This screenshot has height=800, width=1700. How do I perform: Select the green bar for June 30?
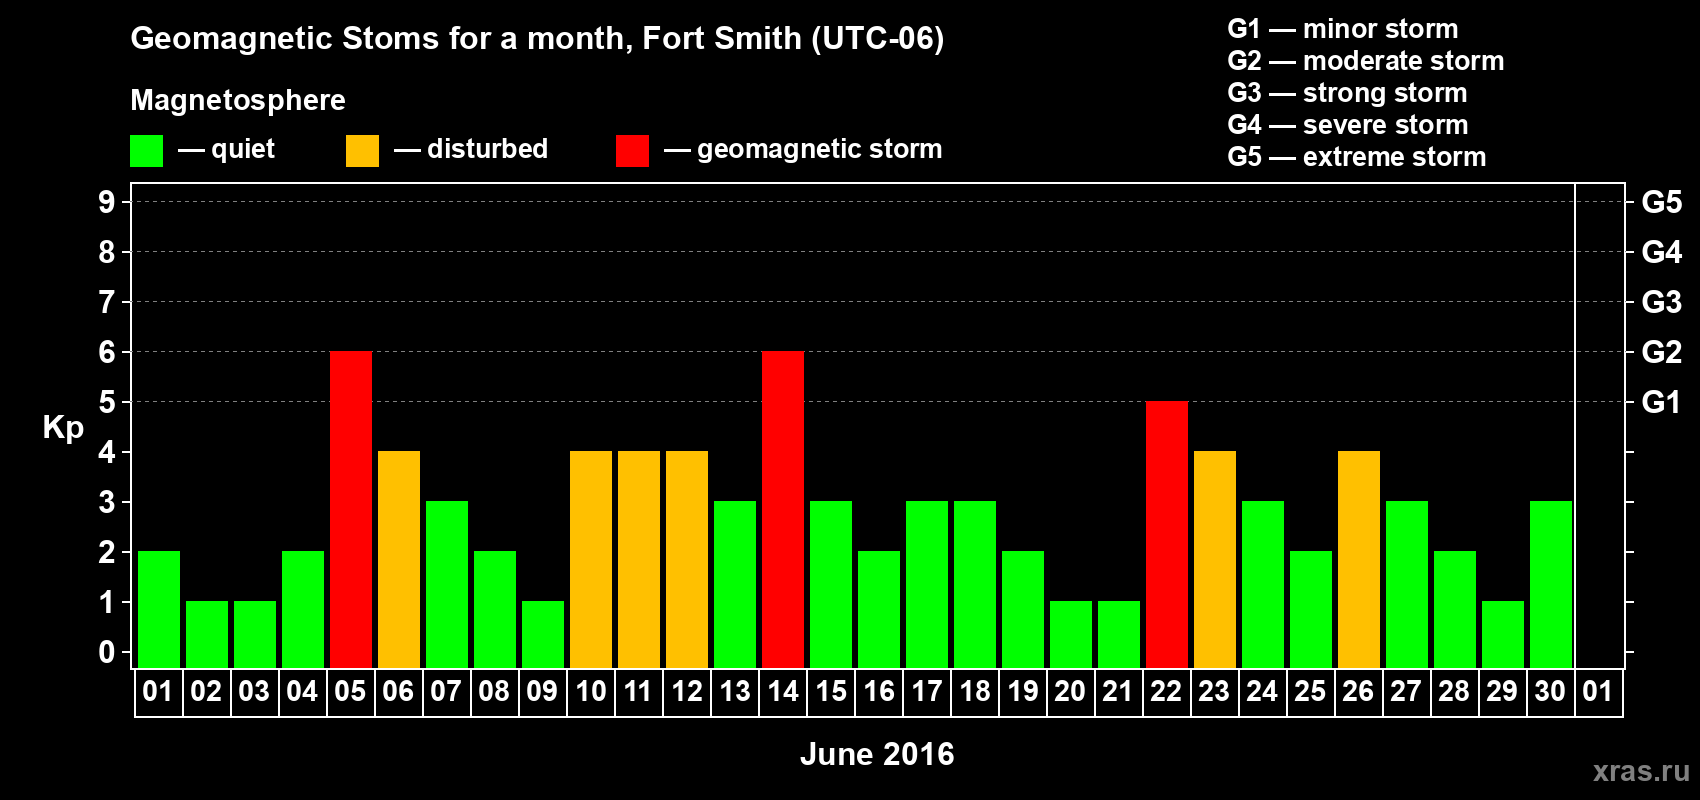click(x=1551, y=585)
